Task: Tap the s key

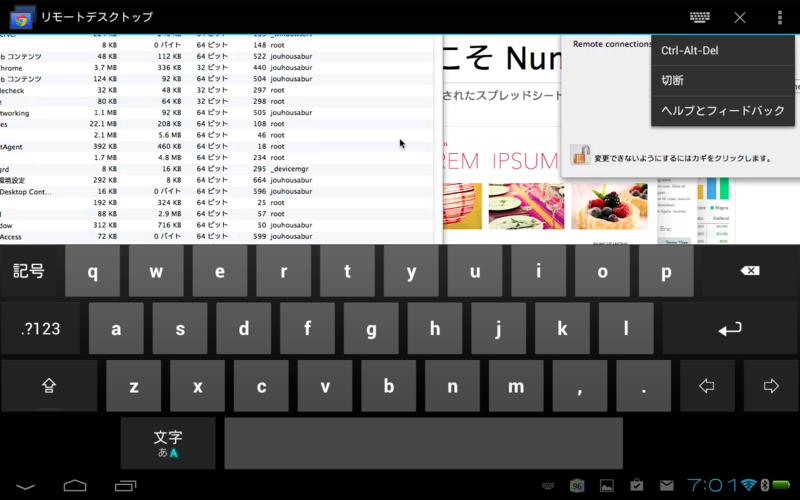Action: [x=180, y=329]
